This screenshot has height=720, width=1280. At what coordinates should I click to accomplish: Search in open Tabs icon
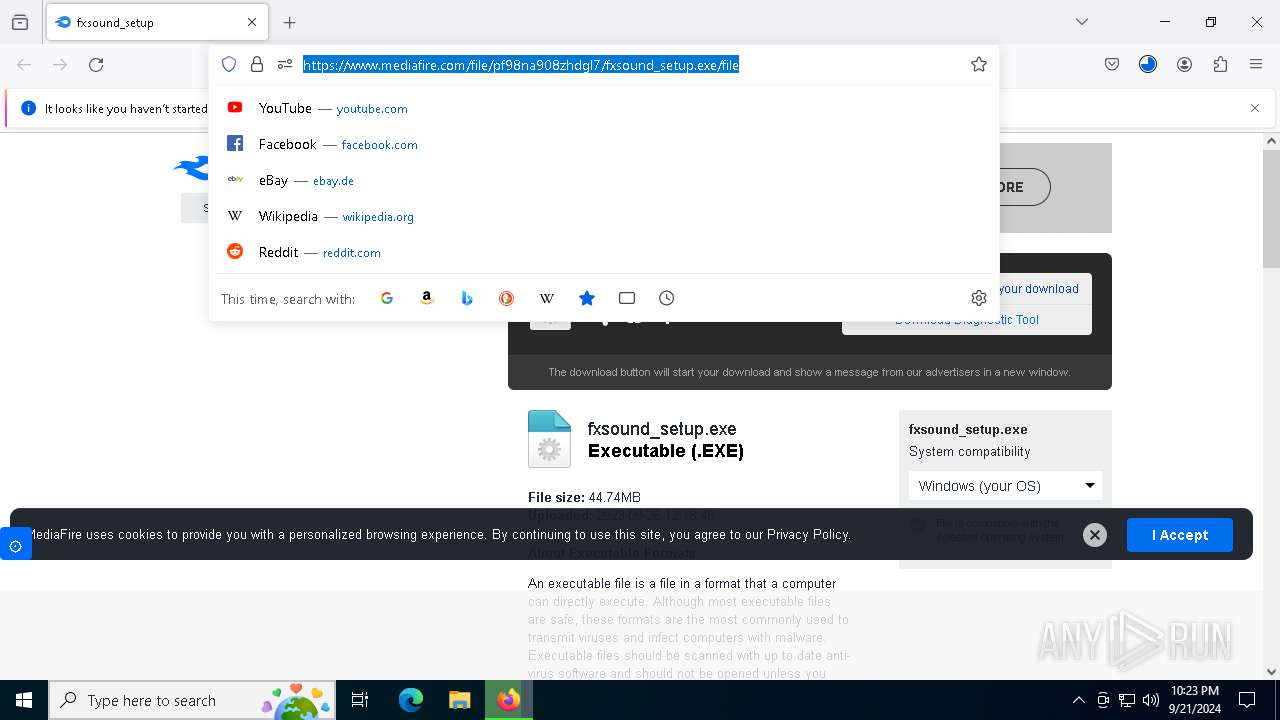click(x=627, y=298)
